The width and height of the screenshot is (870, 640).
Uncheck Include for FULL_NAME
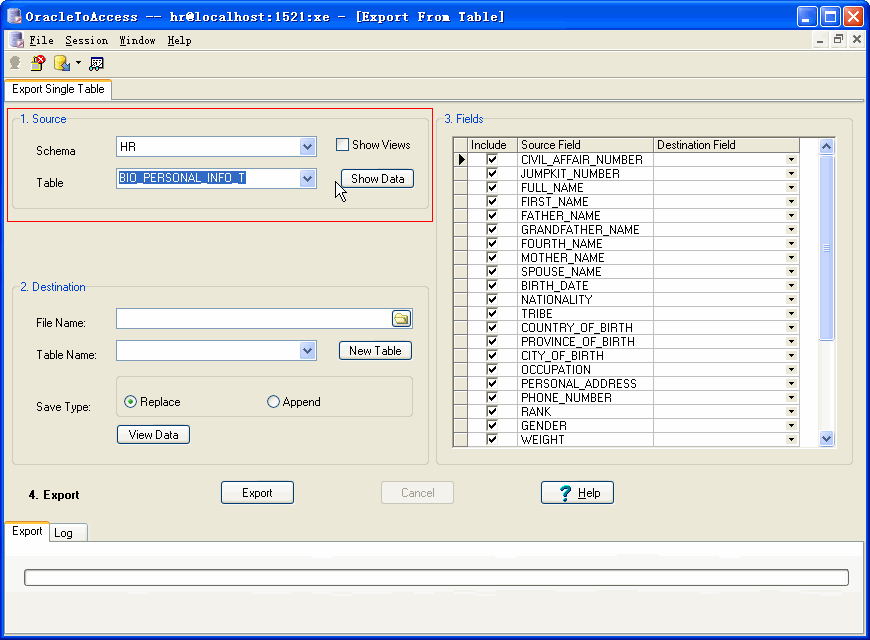point(492,188)
